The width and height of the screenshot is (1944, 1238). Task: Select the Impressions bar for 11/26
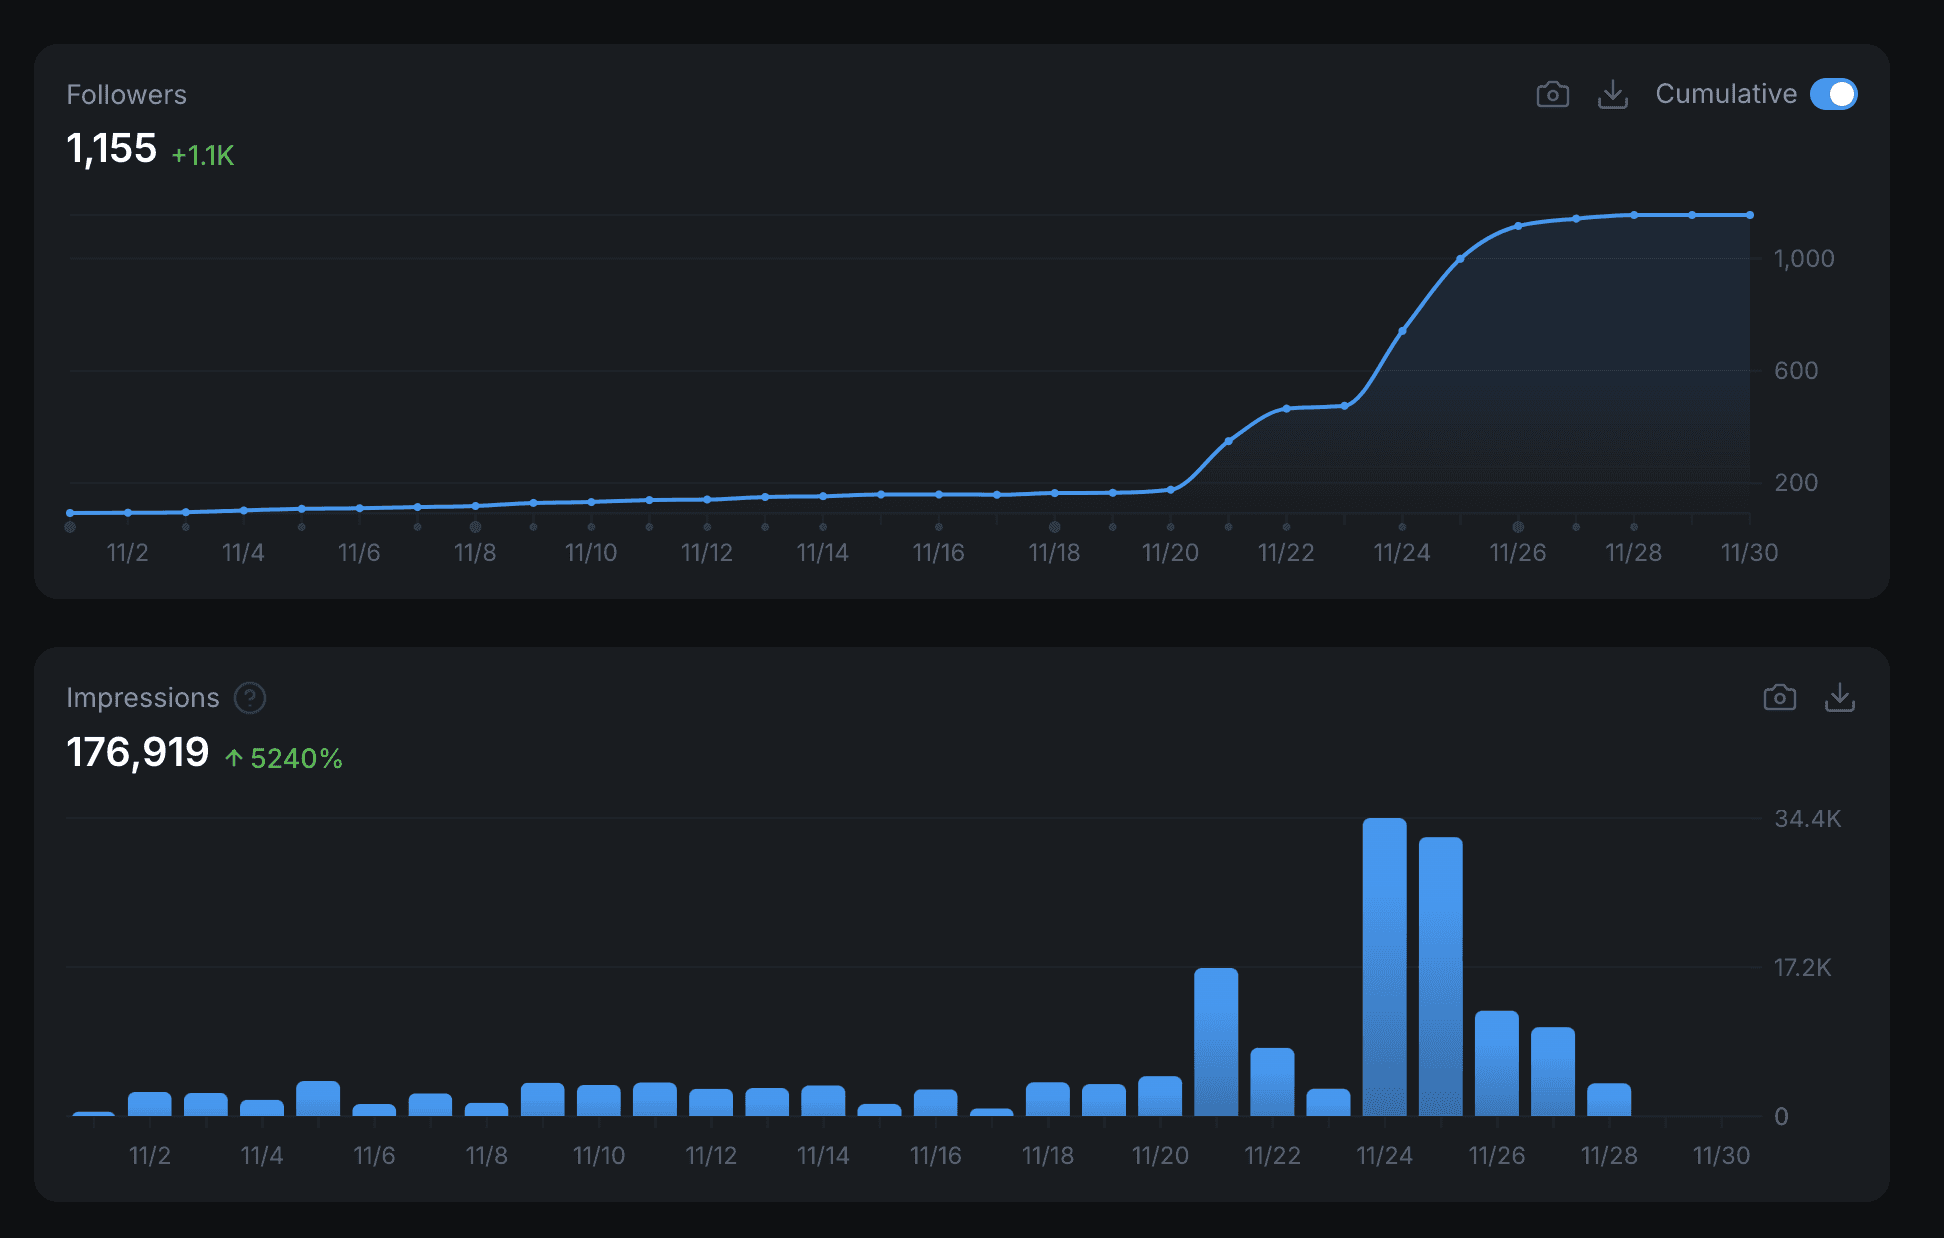click(1496, 1064)
